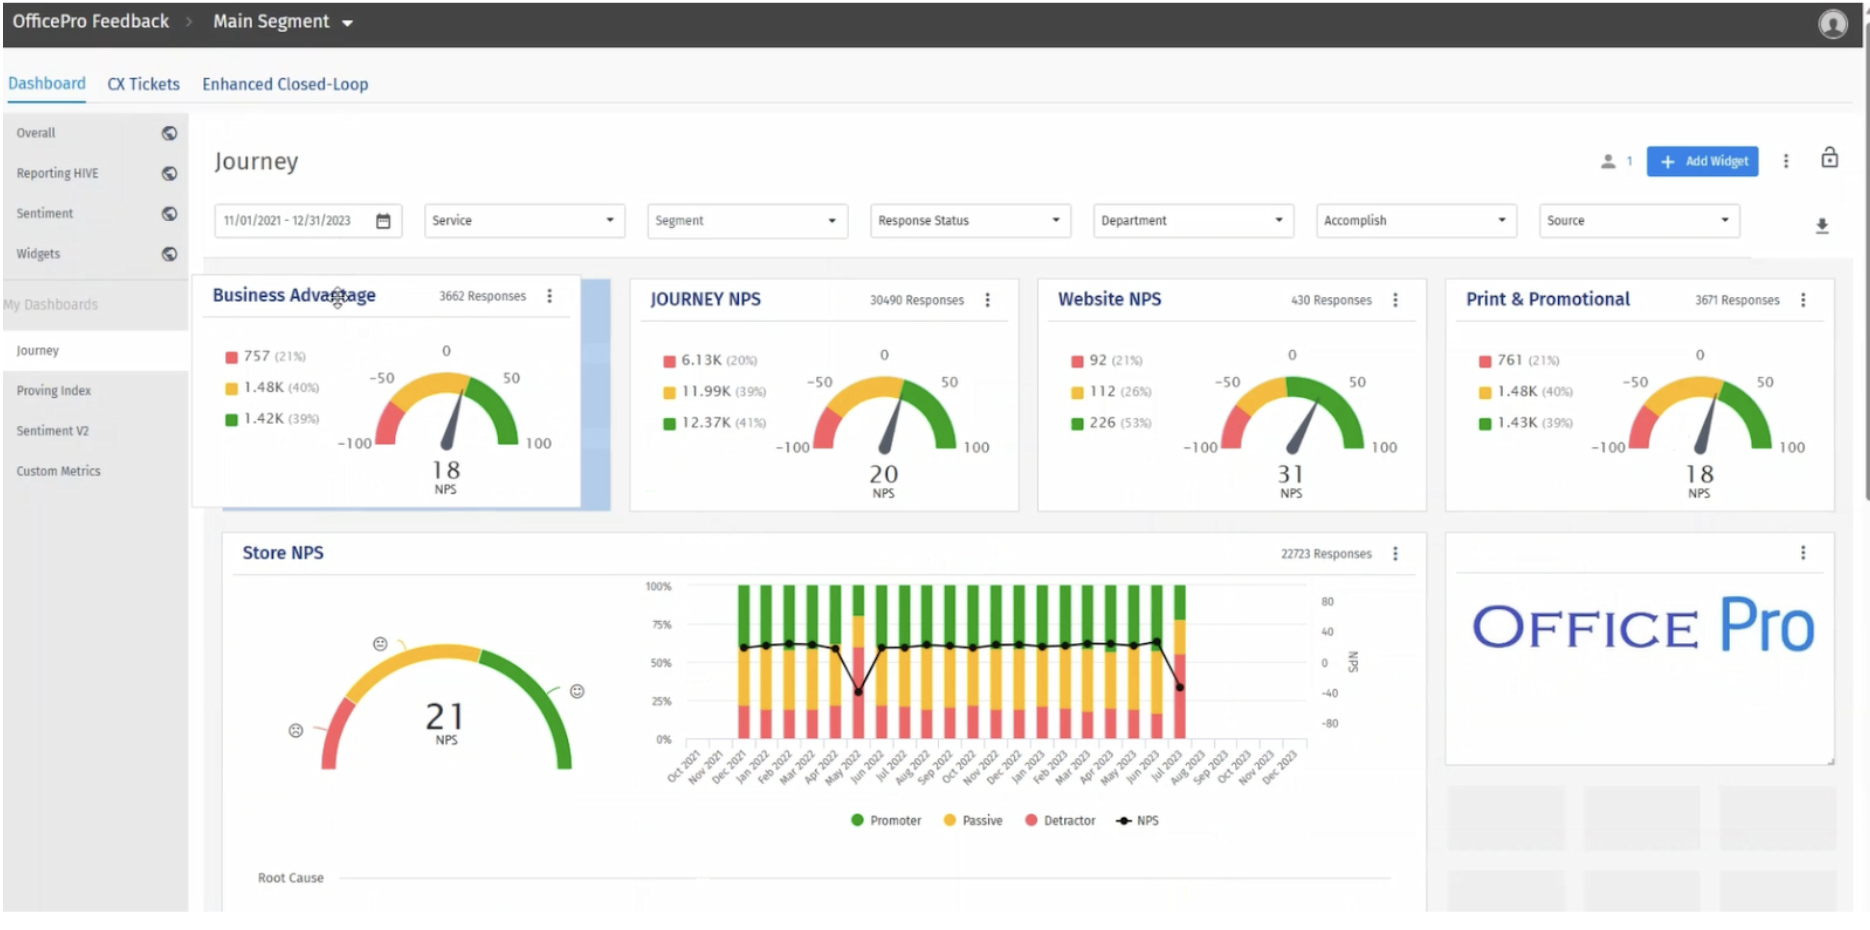The width and height of the screenshot is (1870, 930).
Task: Open the Store NPS widget three-dot menu
Action: click(x=1396, y=553)
